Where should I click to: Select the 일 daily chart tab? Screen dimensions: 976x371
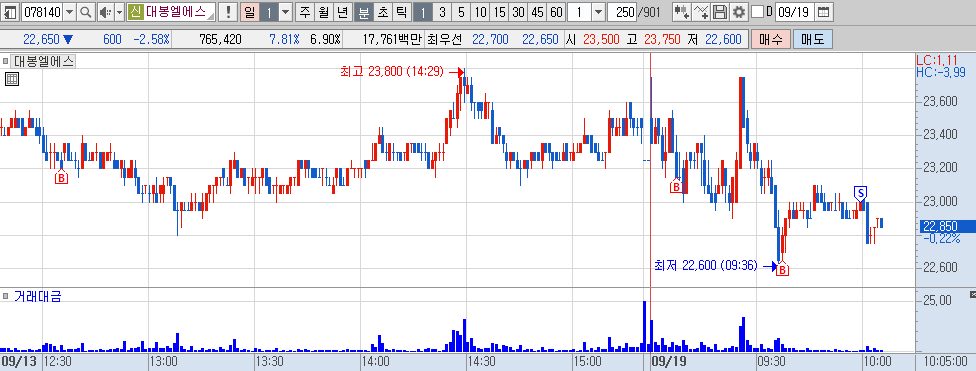[249, 11]
